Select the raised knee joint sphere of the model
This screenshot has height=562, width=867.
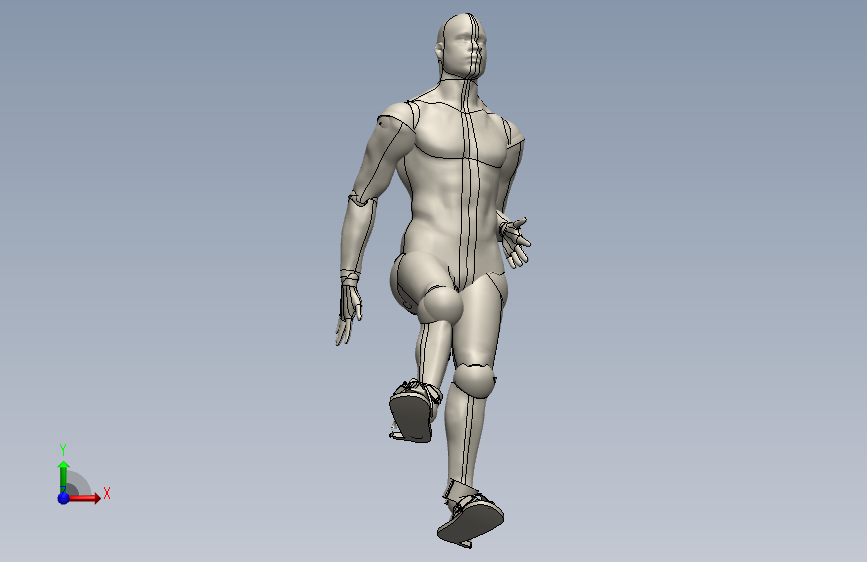pos(440,306)
